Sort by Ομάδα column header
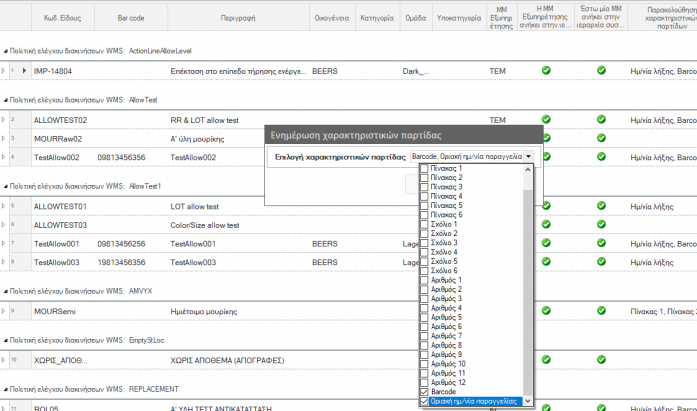The image size is (697, 411). (x=416, y=18)
